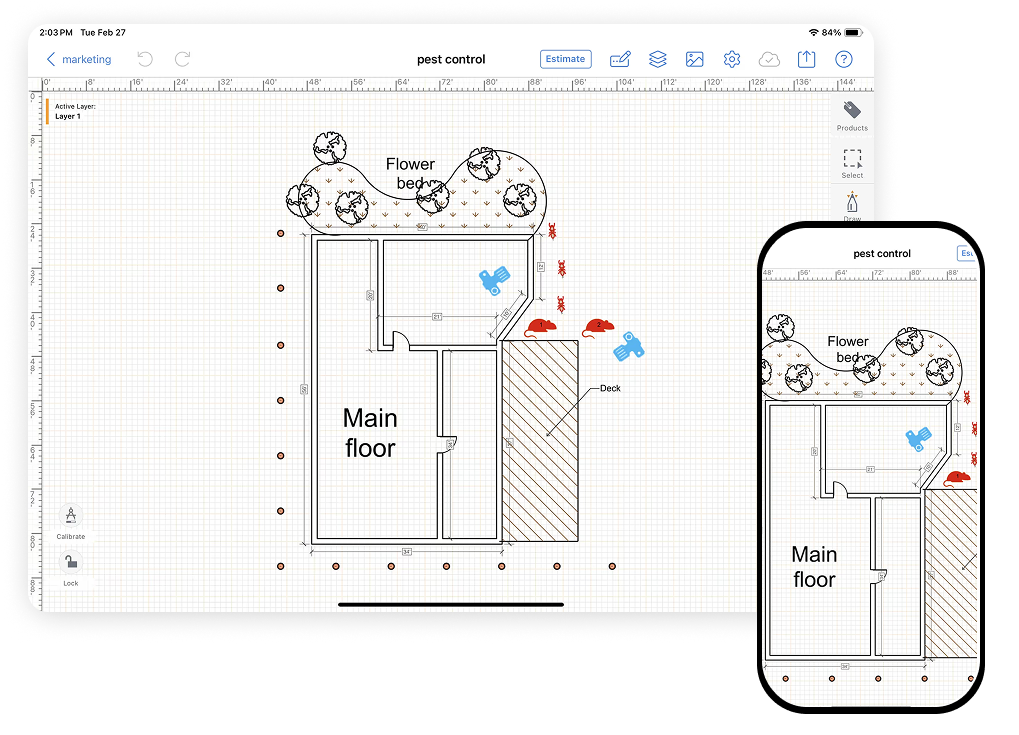Select the middle red ant marker
This screenshot has height=735, width=1019.
(562, 268)
